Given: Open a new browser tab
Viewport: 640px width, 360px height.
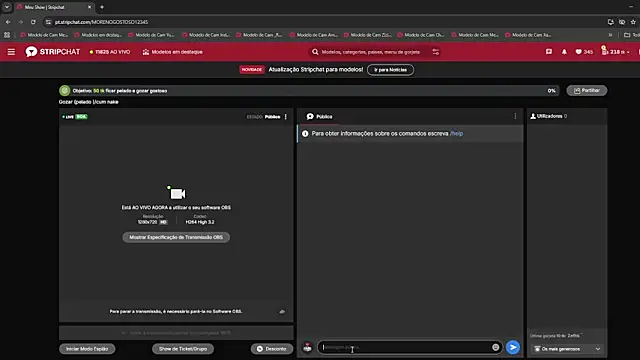Looking at the screenshot, I should (102, 7).
